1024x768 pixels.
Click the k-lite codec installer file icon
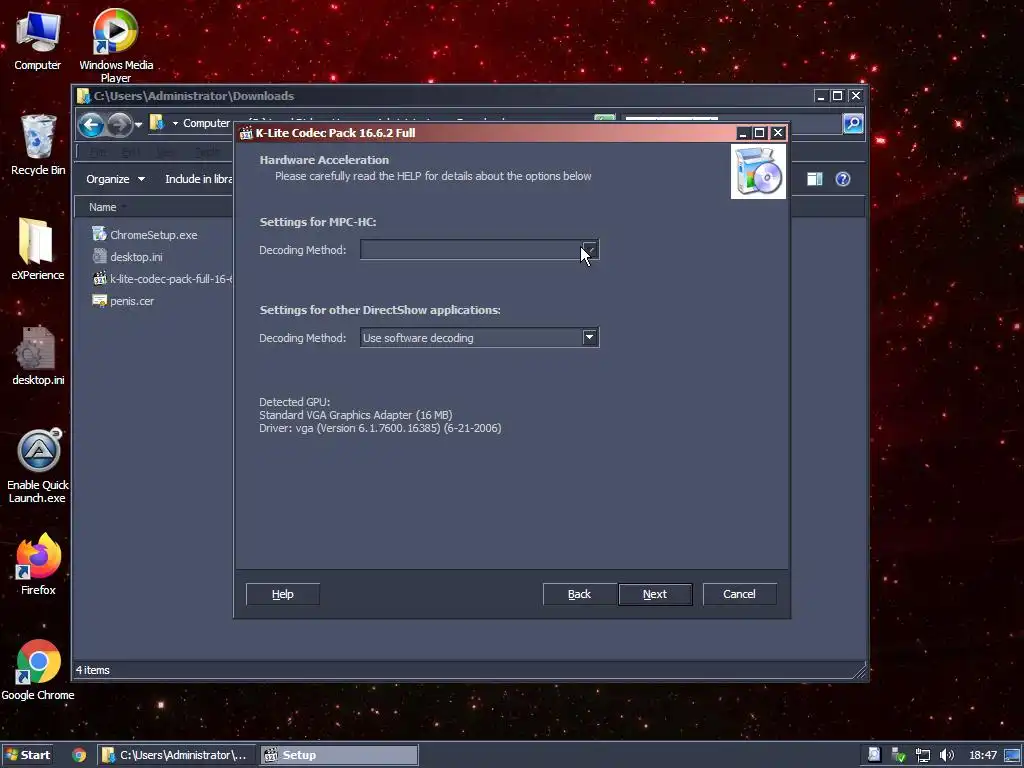click(99, 278)
